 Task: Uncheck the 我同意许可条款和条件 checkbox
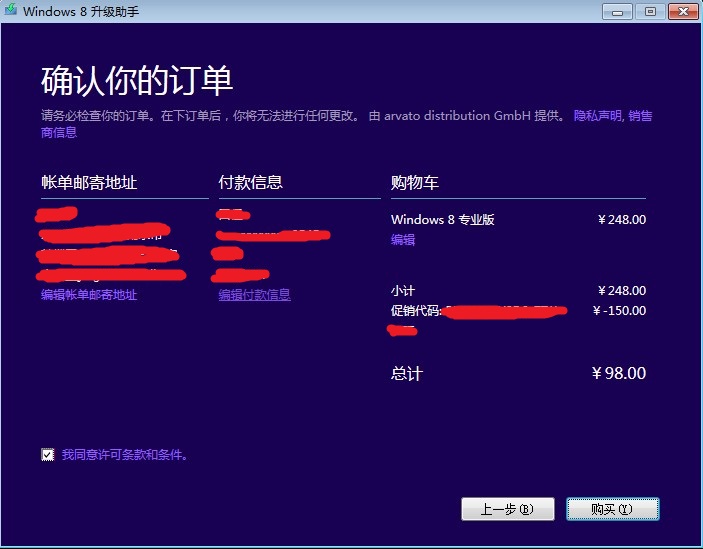tap(48, 455)
